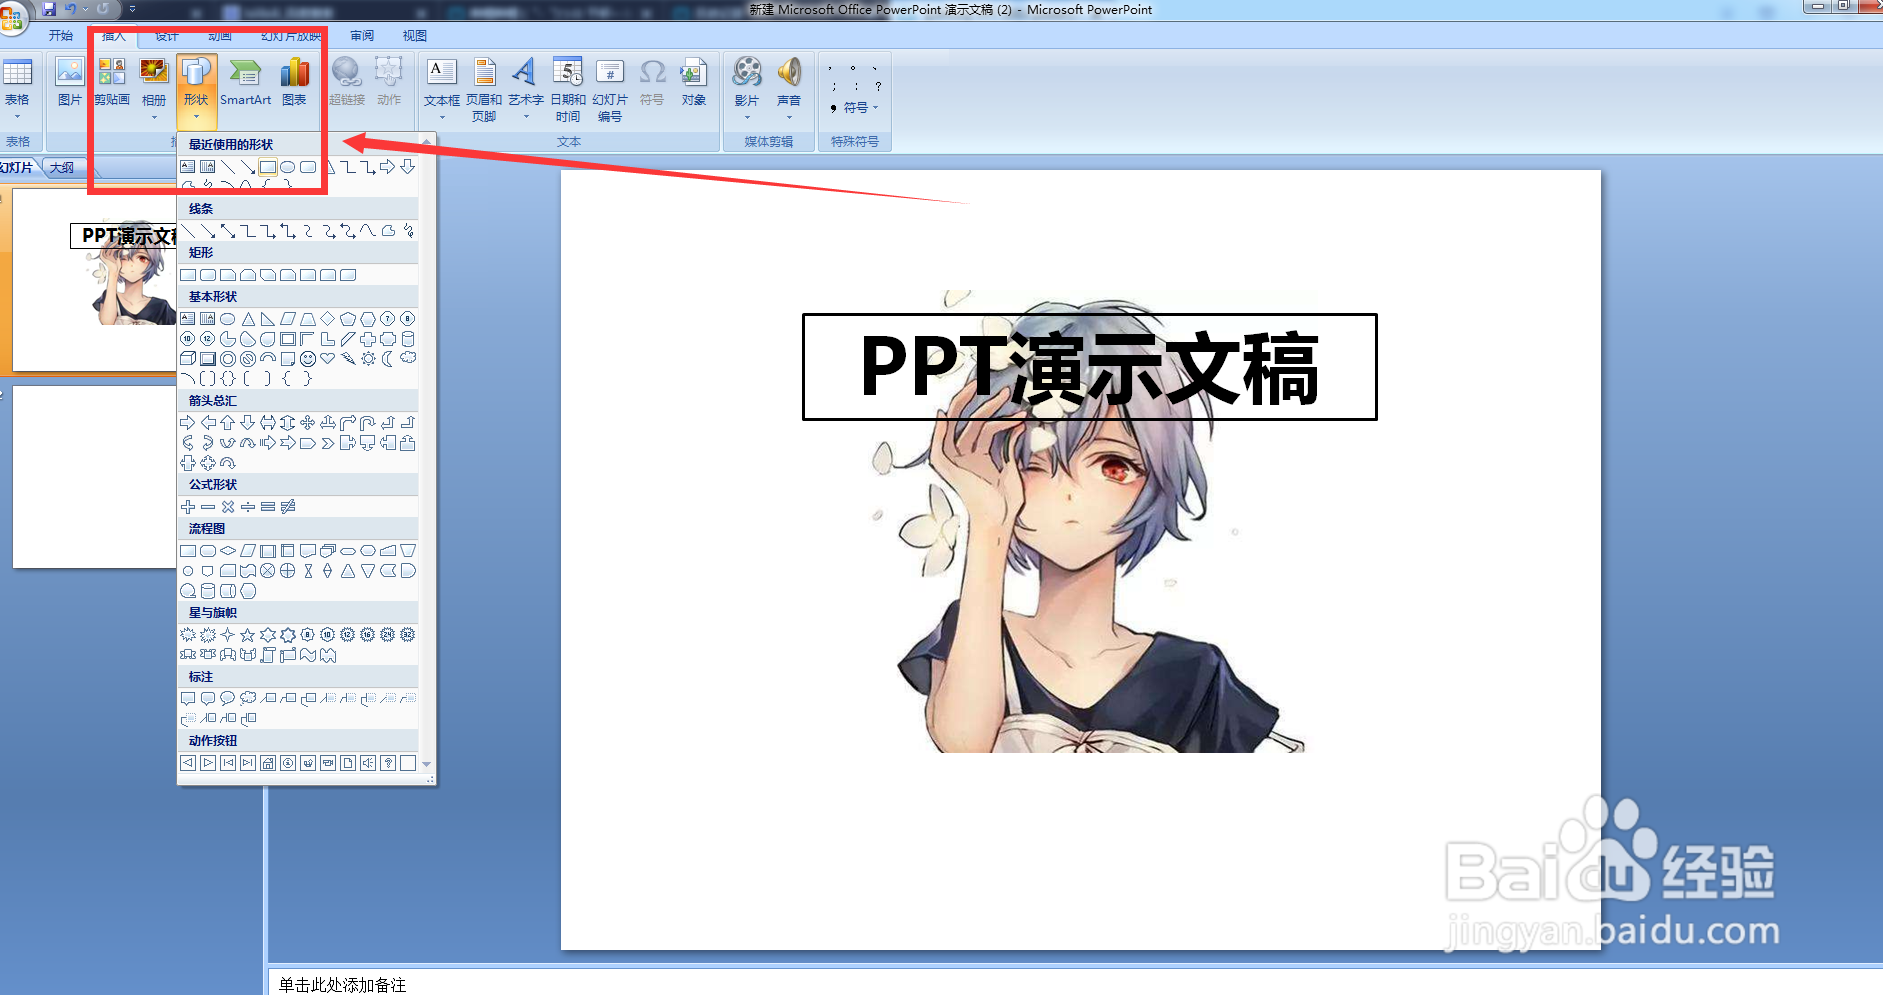Insert an object with 对象
The width and height of the screenshot is (1883, 995).
(x=694, y=83)
